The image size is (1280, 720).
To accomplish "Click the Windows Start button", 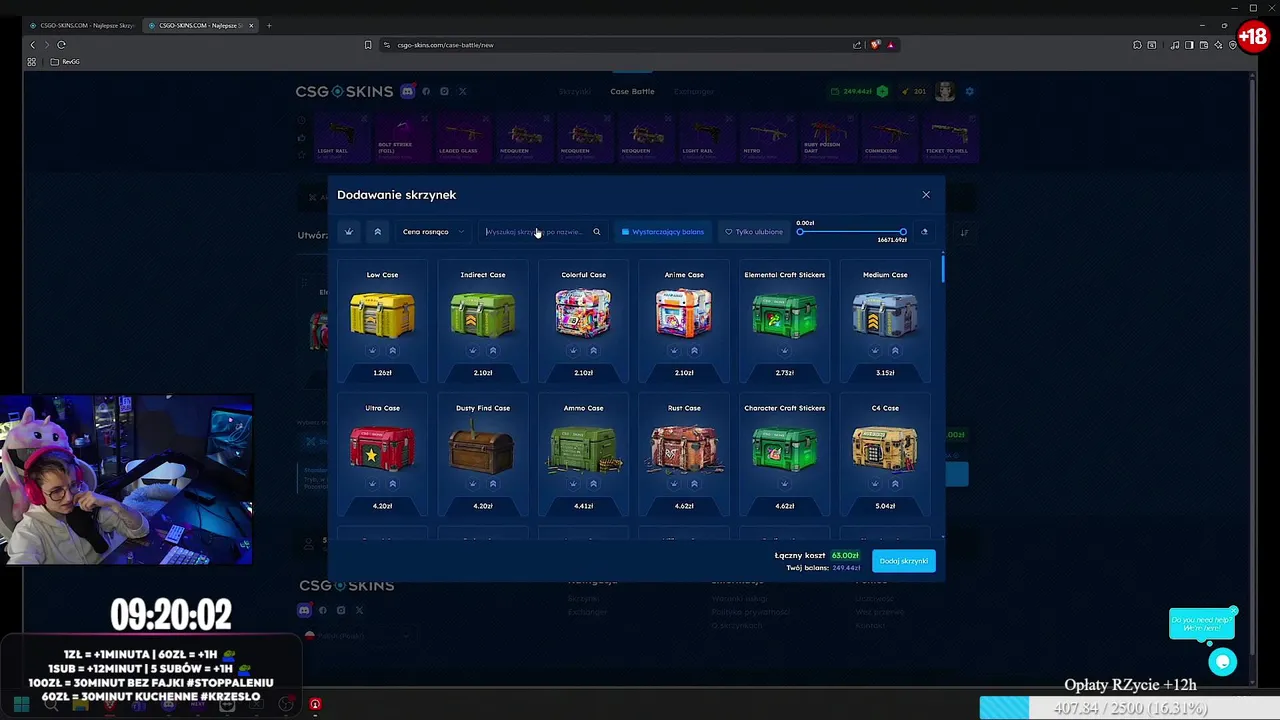I will [21, 705].
